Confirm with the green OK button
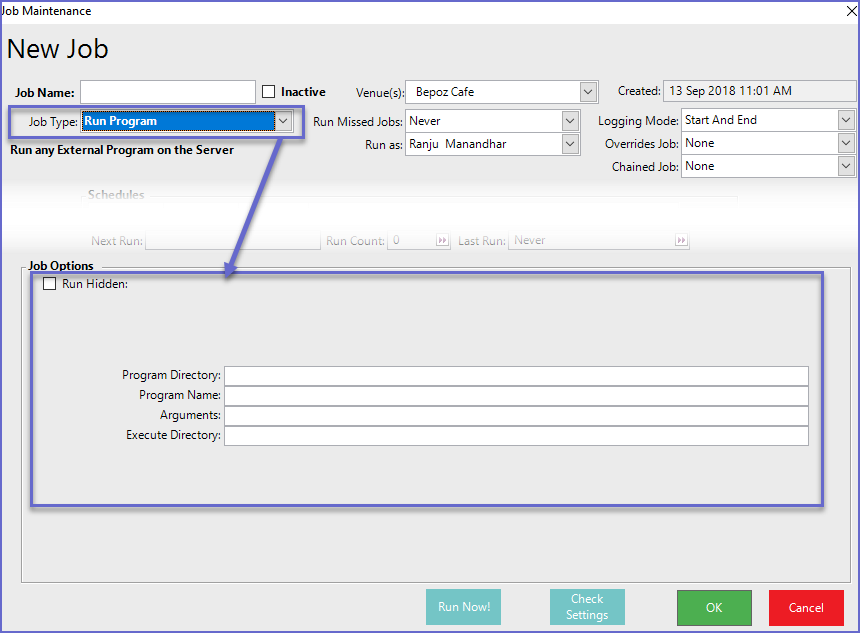 [x=713, y=607]
